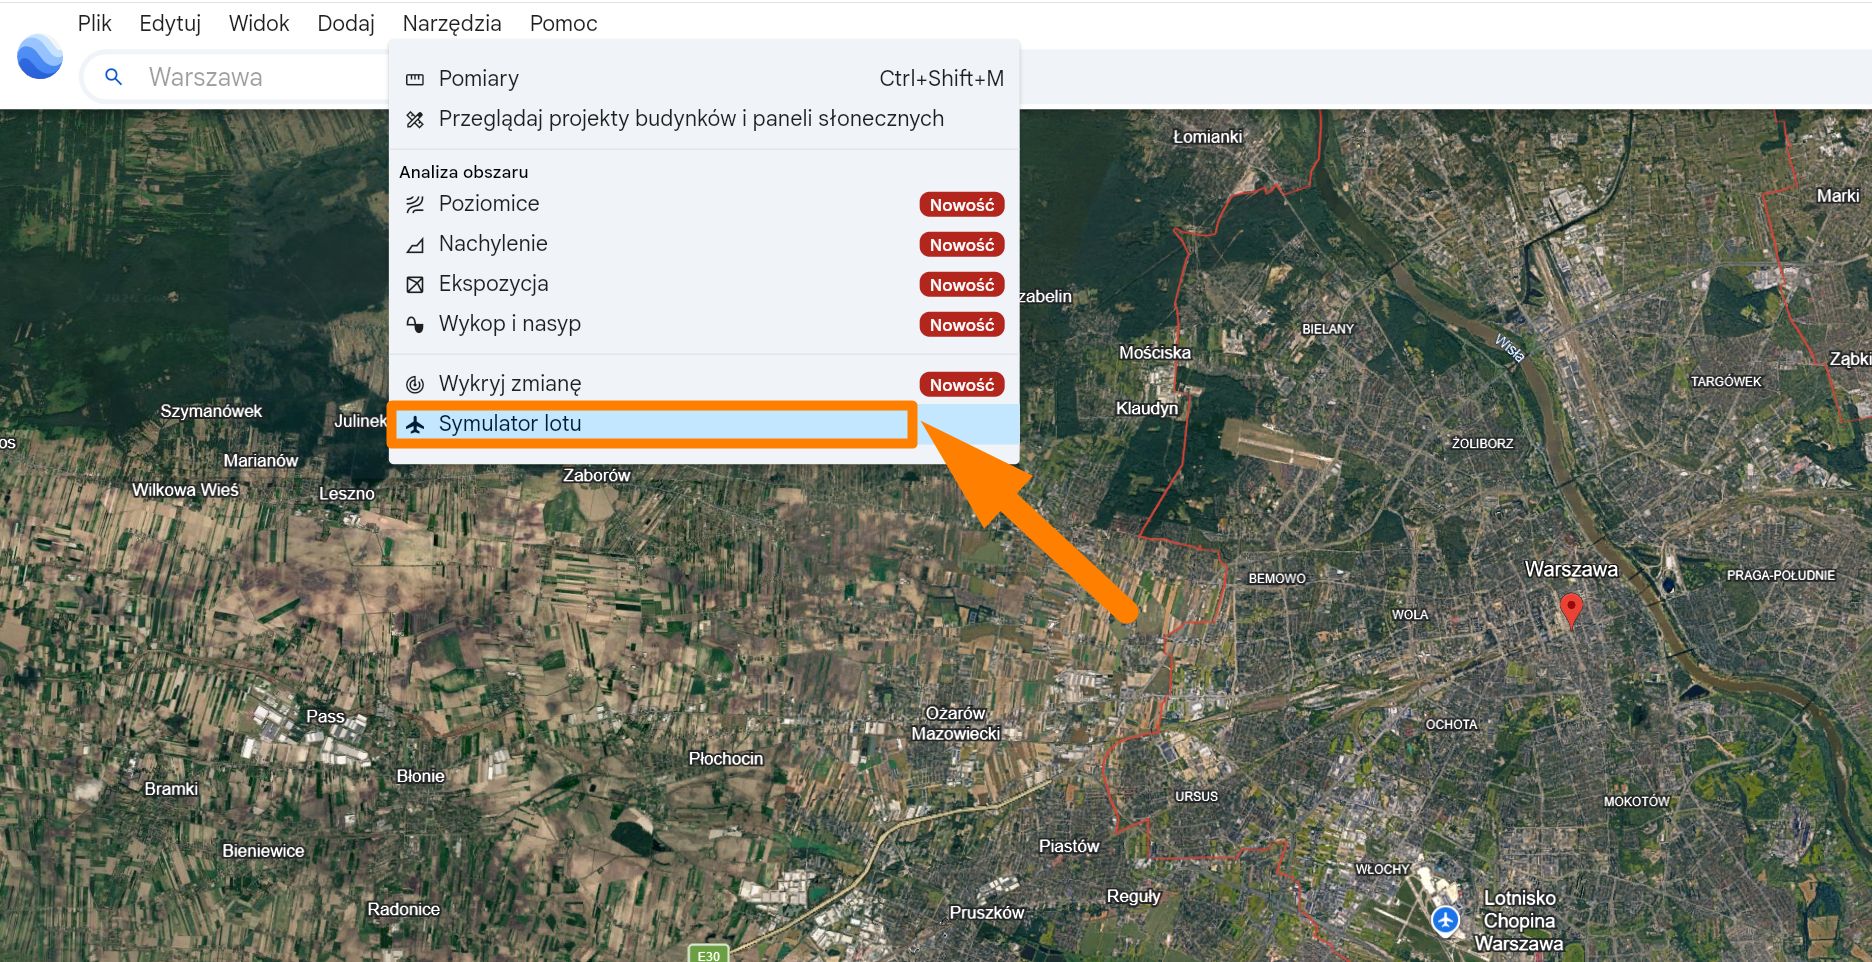
Task: Click the BIELANY district label
Action: (1328, 329)
